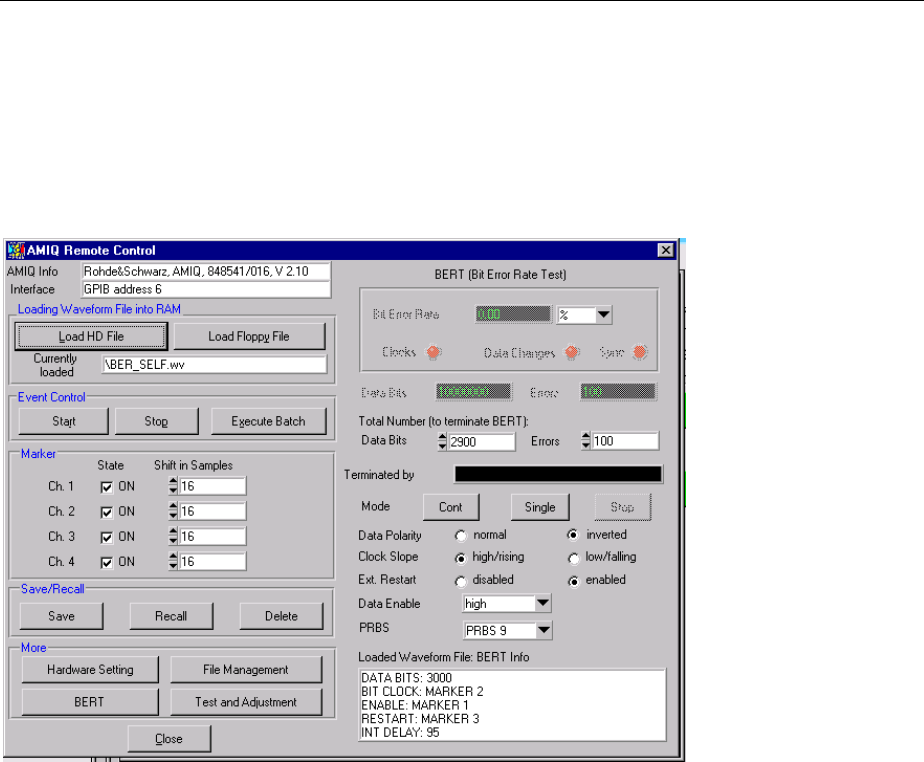Click 'BIT CLOCK: MARKER 2' line

tap(422, 691)
